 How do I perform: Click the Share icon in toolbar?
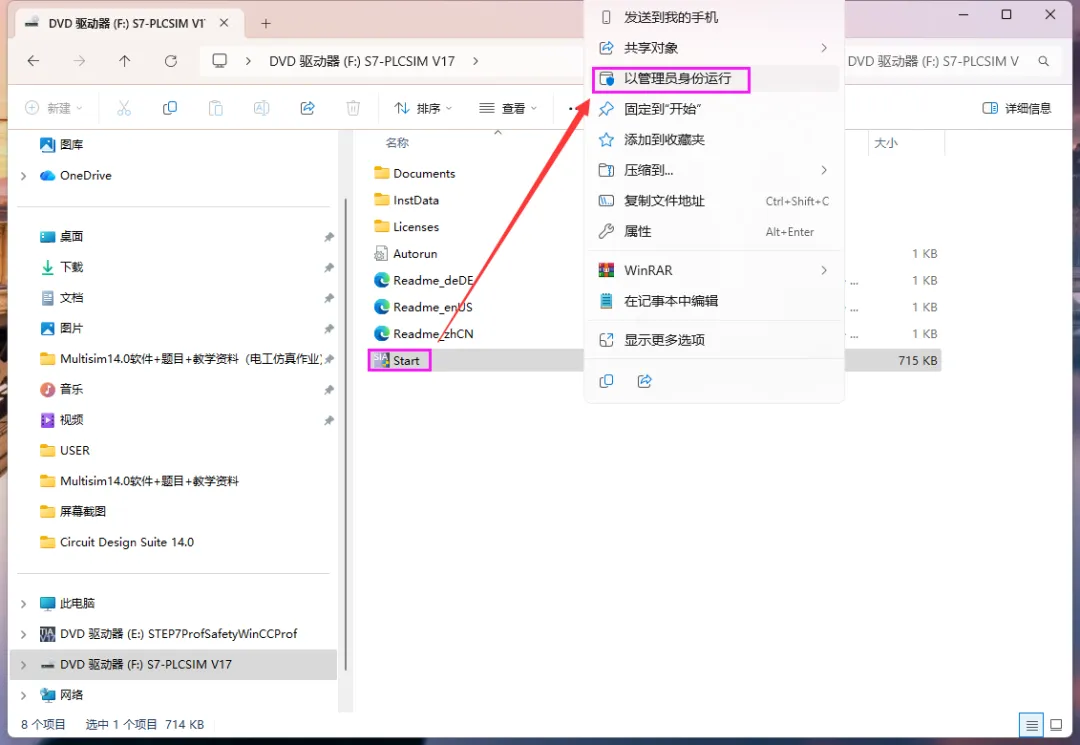pyautogui.click(x=307, y=108)
